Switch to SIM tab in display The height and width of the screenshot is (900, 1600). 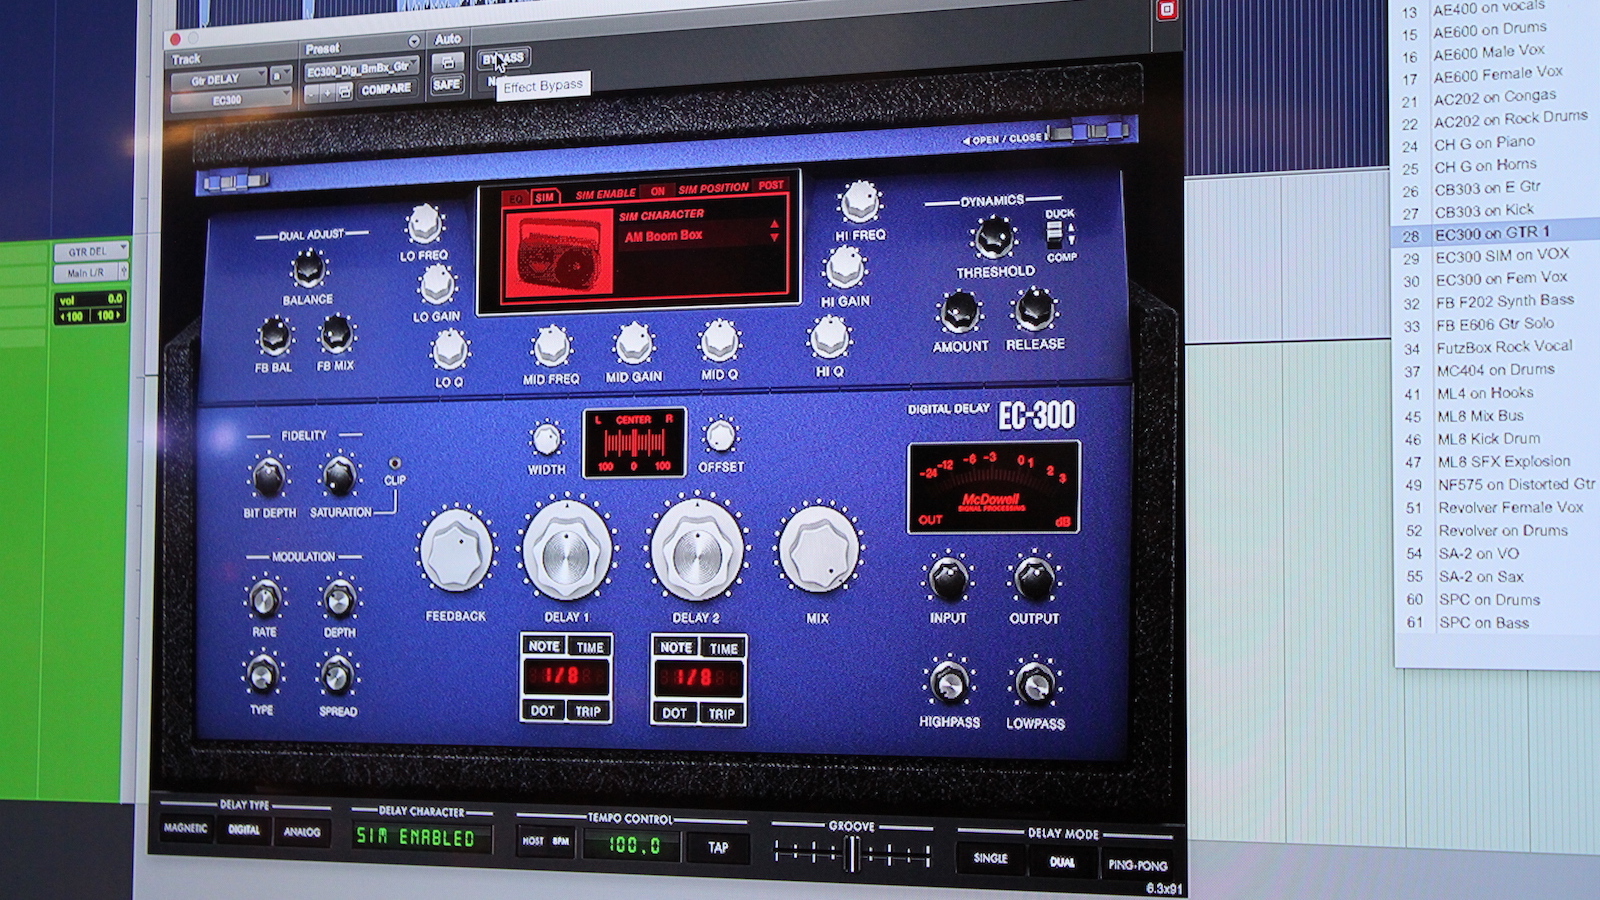click(x=544, y=197)
